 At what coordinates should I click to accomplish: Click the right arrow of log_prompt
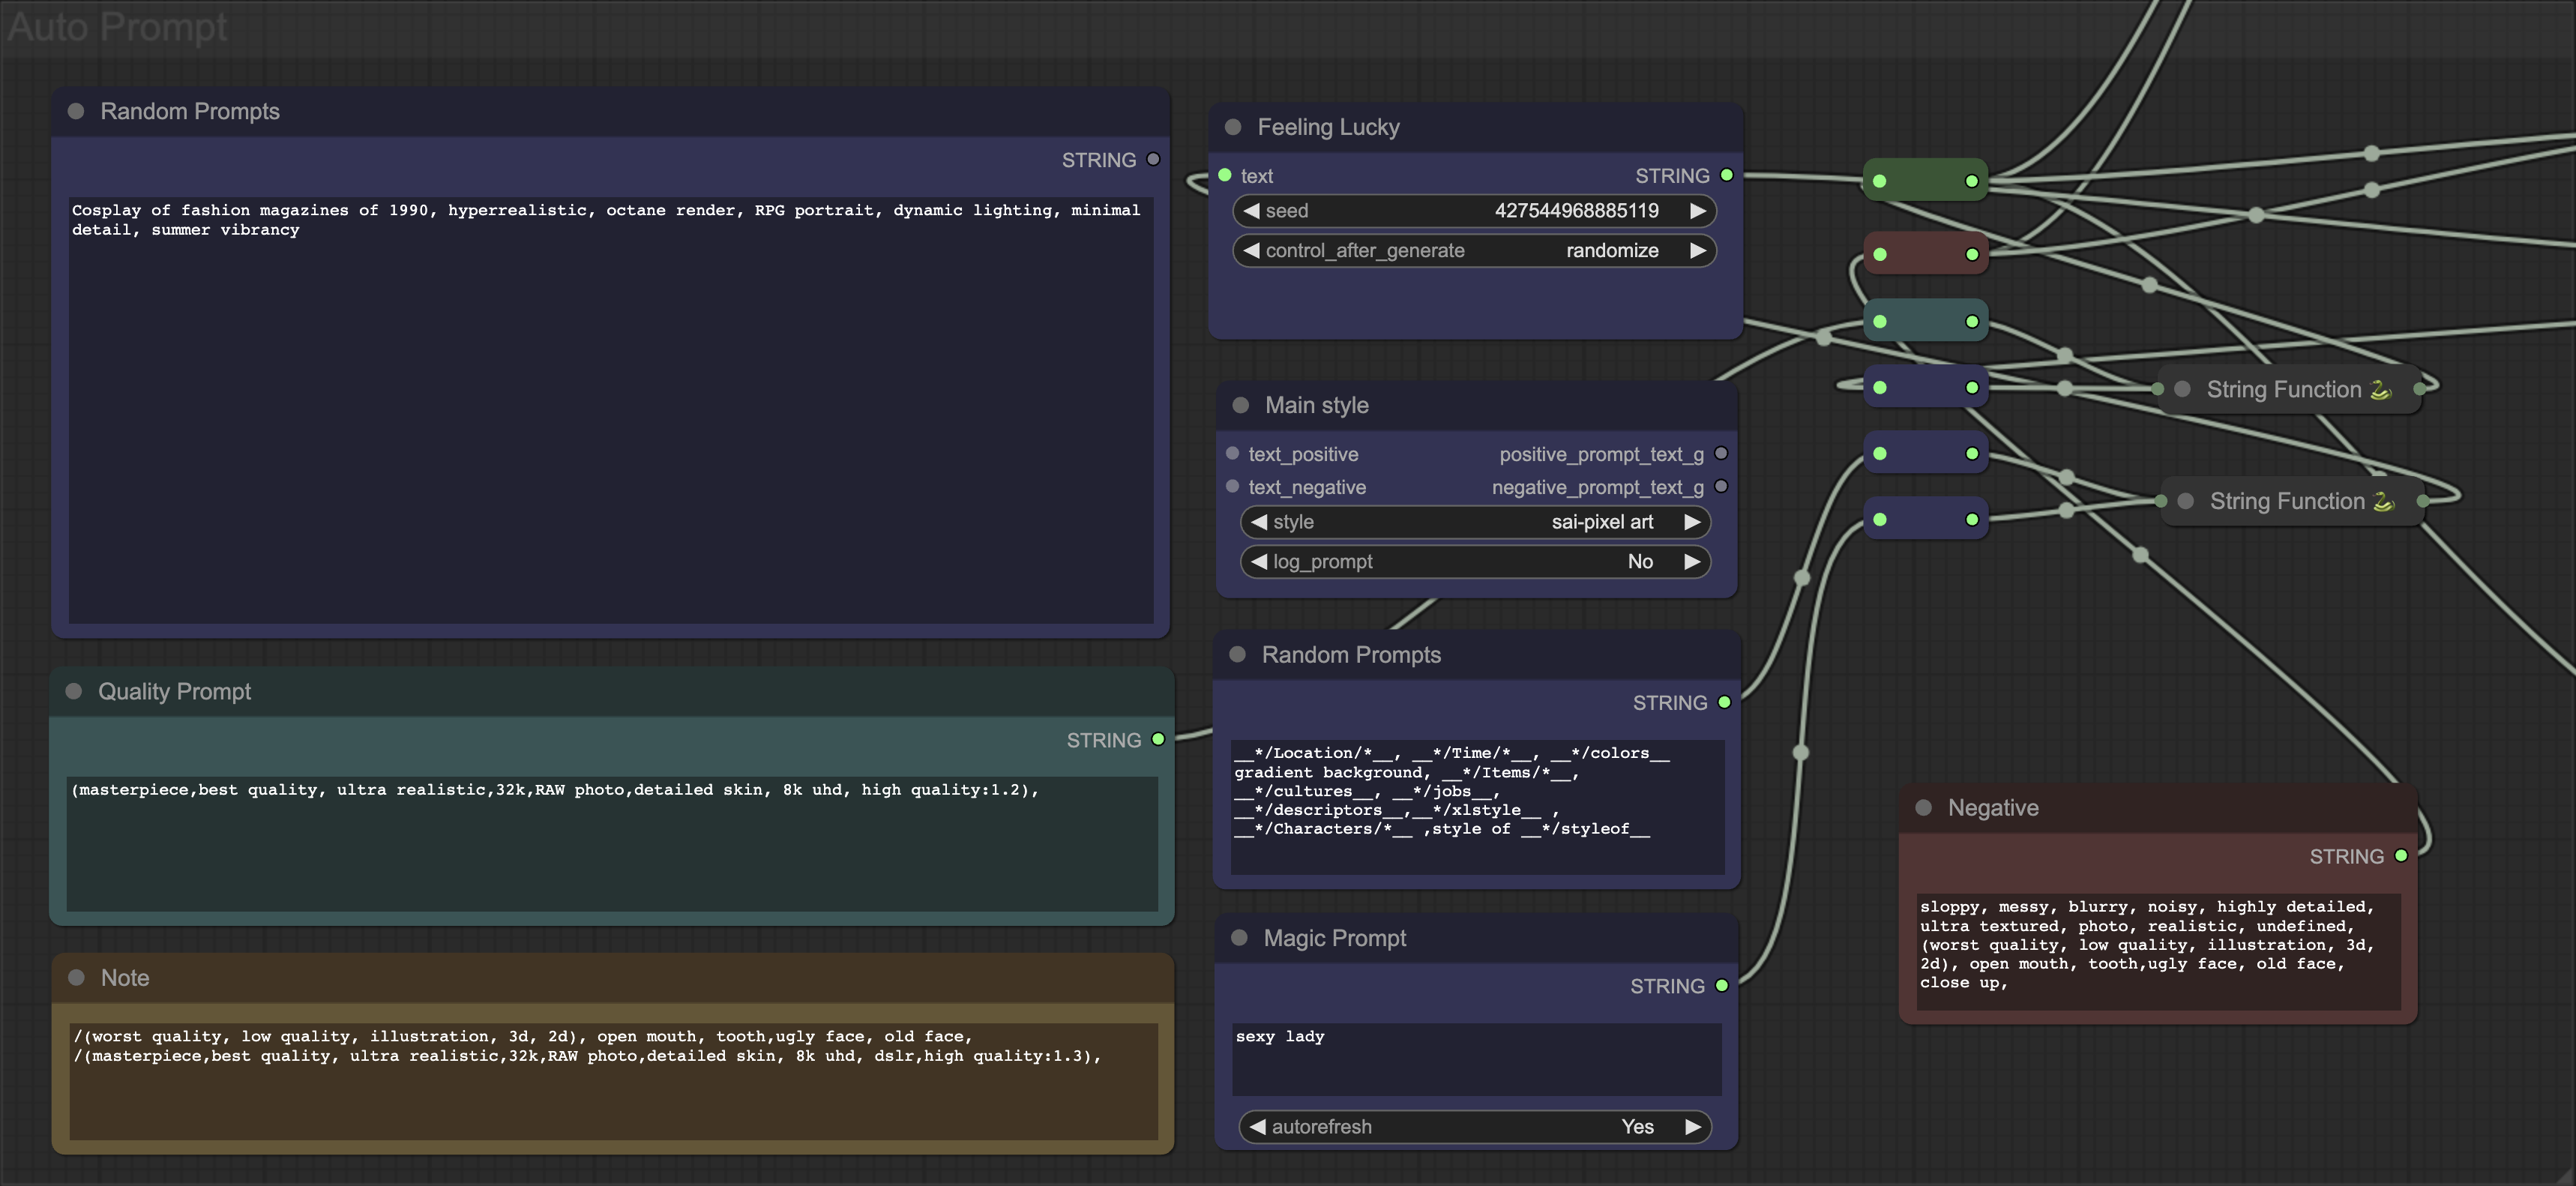coord(1692,561)
